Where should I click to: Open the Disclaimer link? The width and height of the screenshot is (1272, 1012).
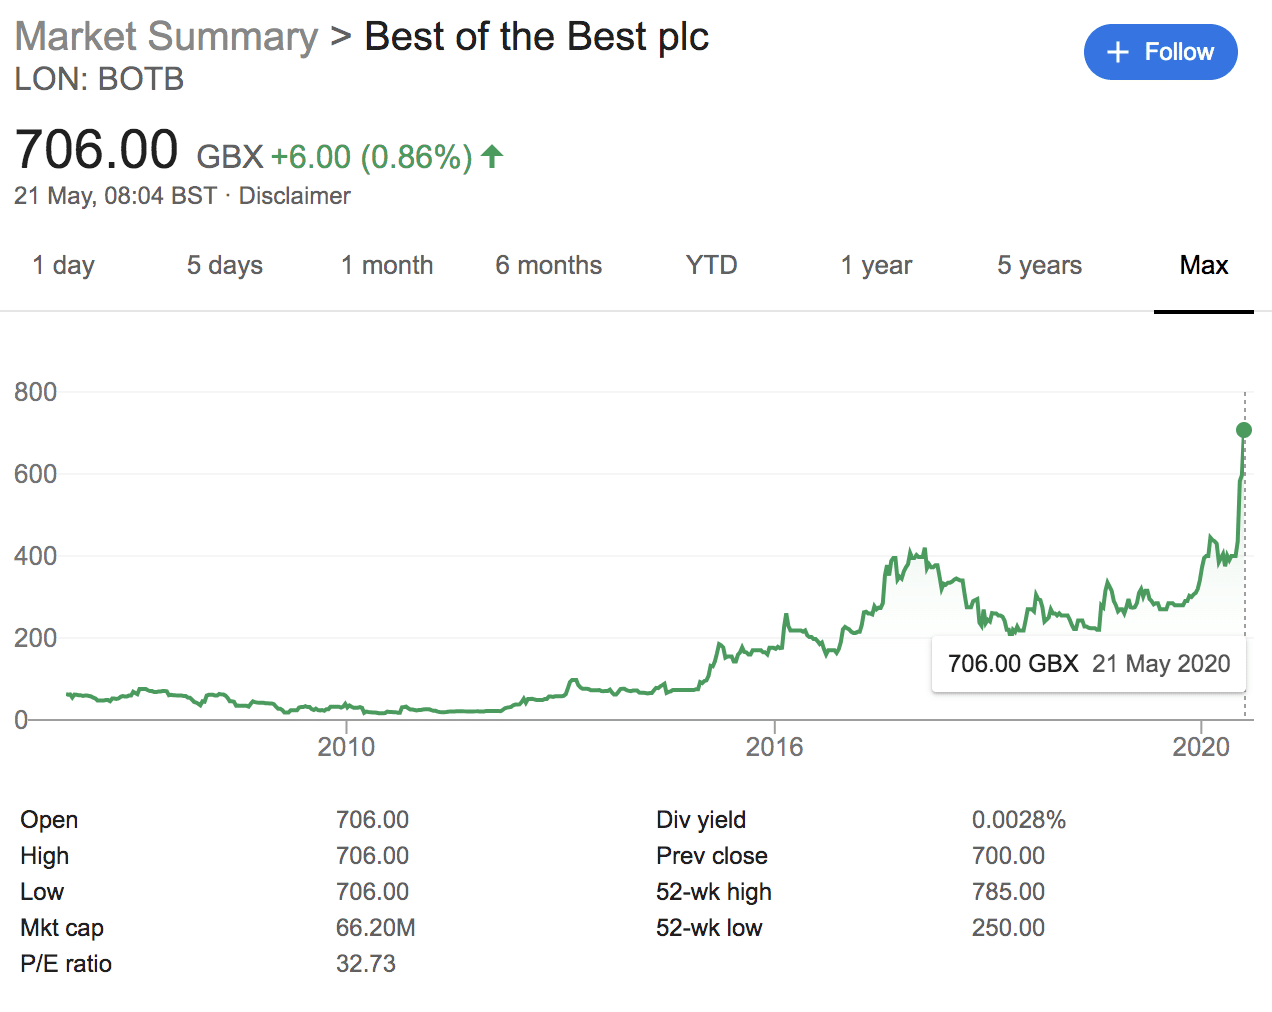(294, 195)
